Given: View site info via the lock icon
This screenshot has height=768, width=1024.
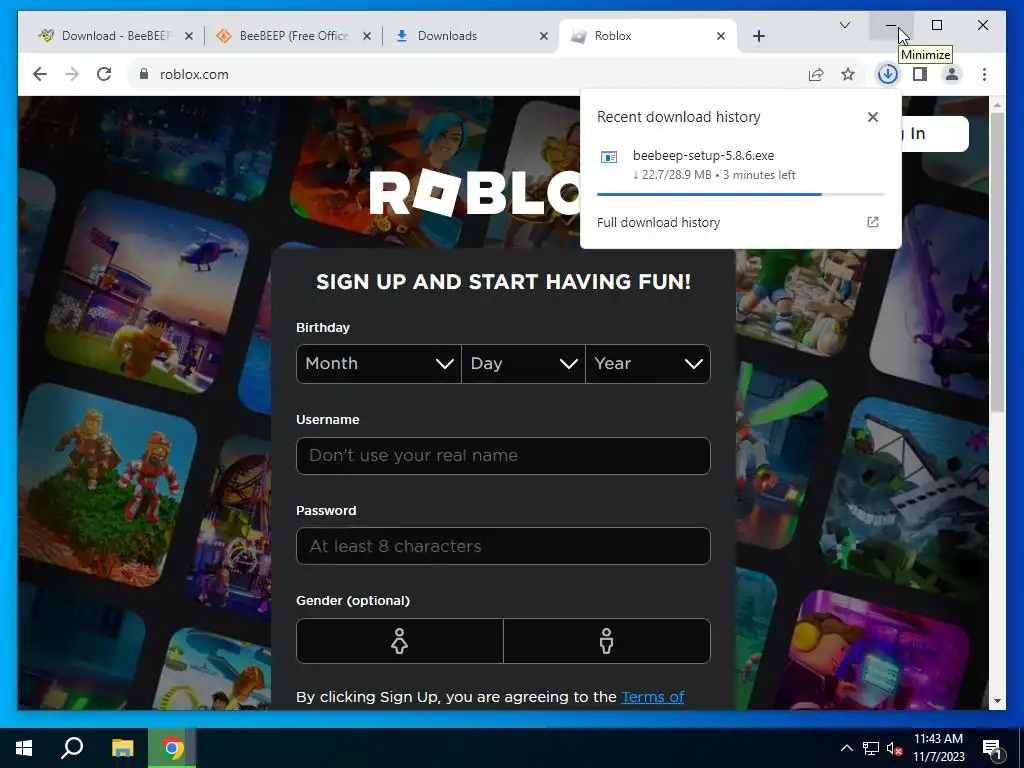Looking at the screenshot, I should (144, 74).
